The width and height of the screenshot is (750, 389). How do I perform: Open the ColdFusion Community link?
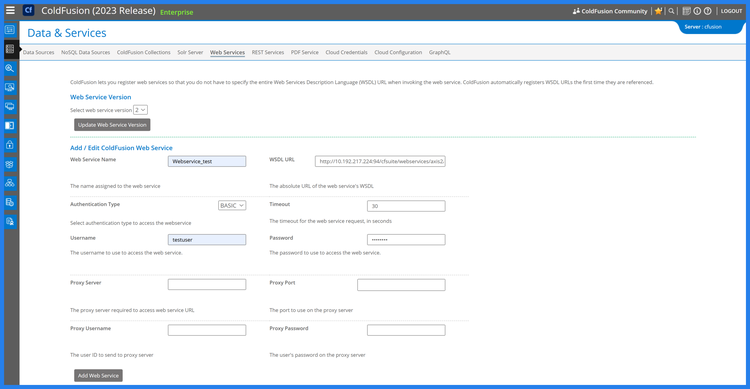click(614, 11)
